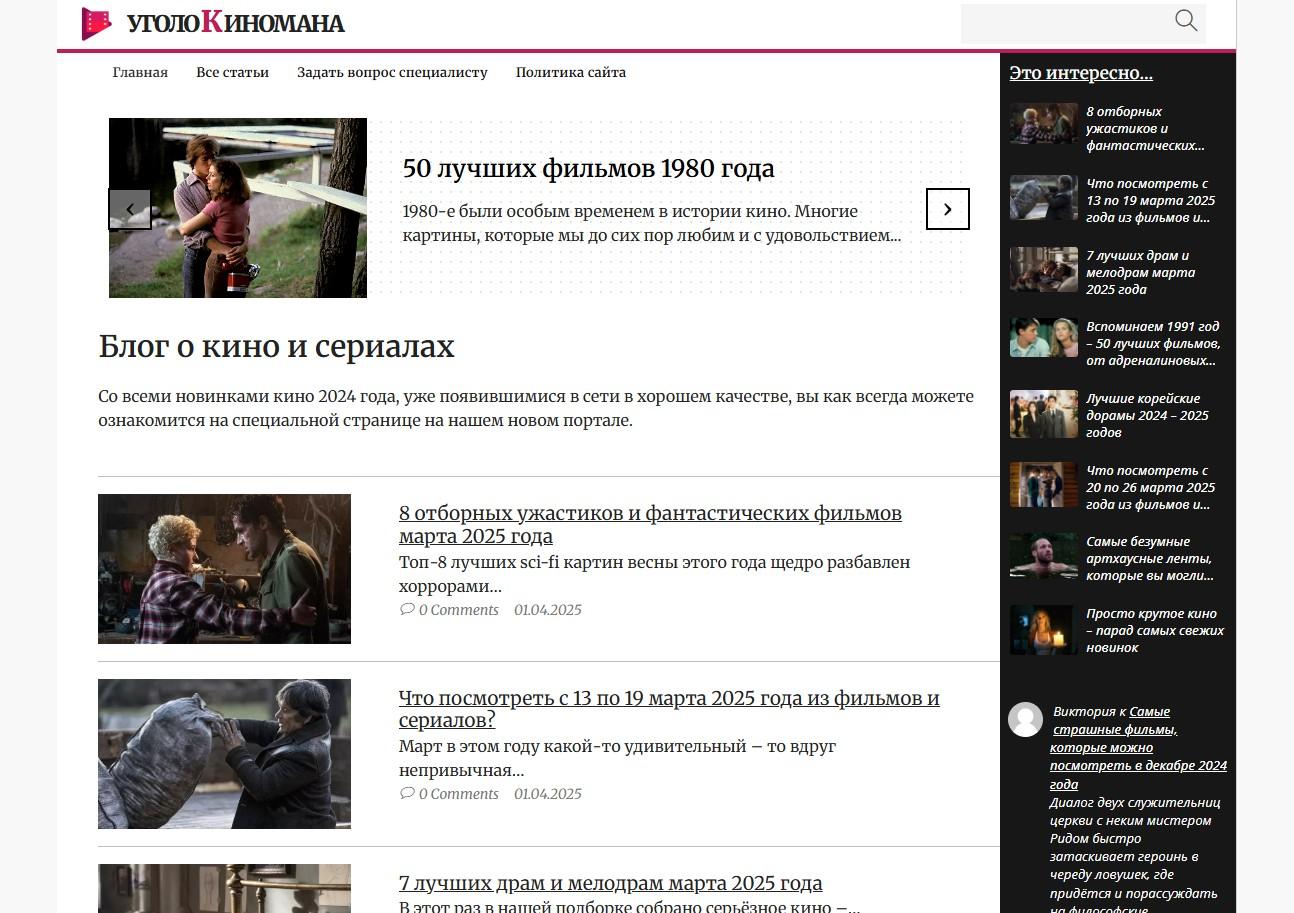Viewport: 1294px width, 913px height.
Task: Click the УголоКиномана site title
Action: tap(236, 23)
